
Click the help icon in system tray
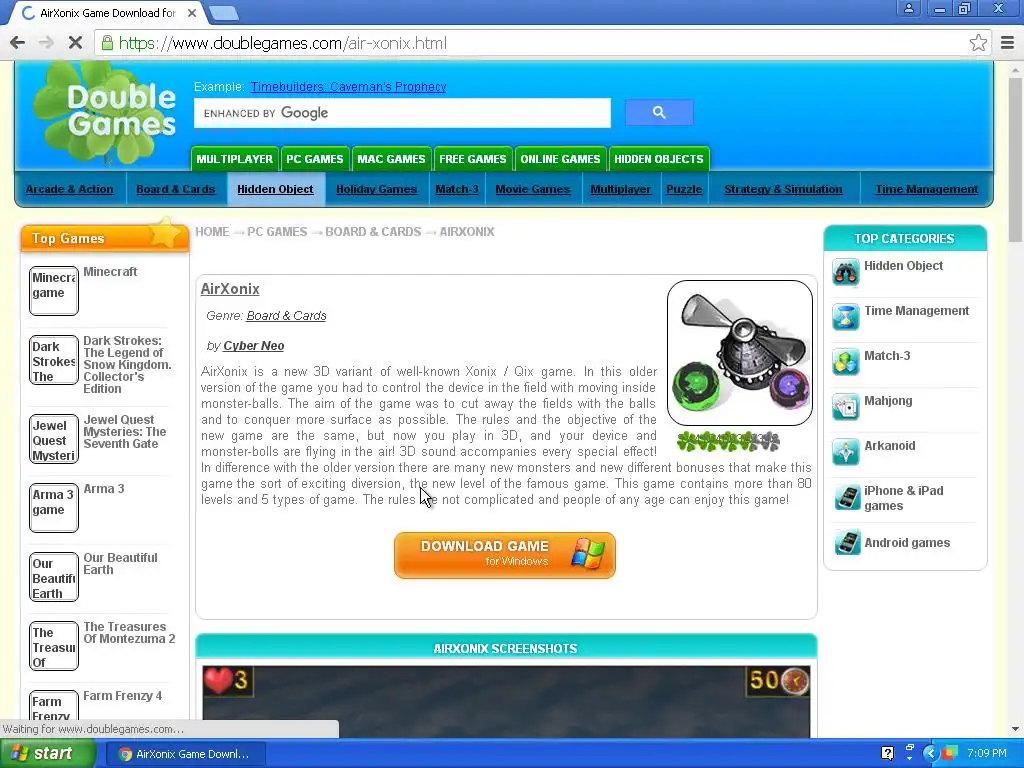(888, 753)
